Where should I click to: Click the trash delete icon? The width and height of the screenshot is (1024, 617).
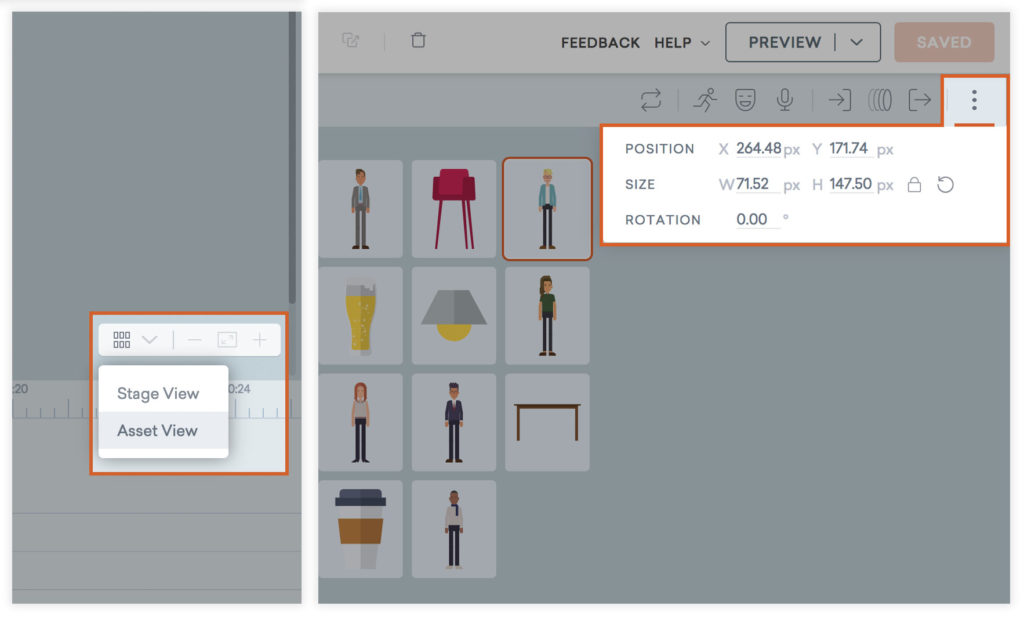coord(418,41)
